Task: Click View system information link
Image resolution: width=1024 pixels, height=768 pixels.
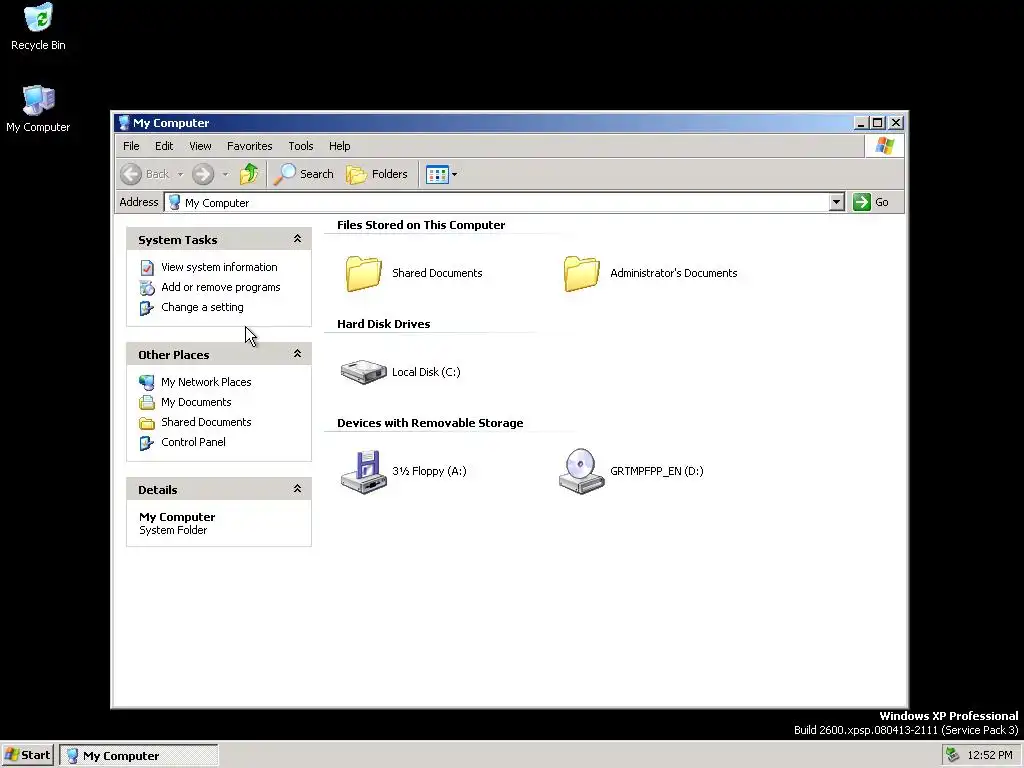Action: click(x=219, y=267)
